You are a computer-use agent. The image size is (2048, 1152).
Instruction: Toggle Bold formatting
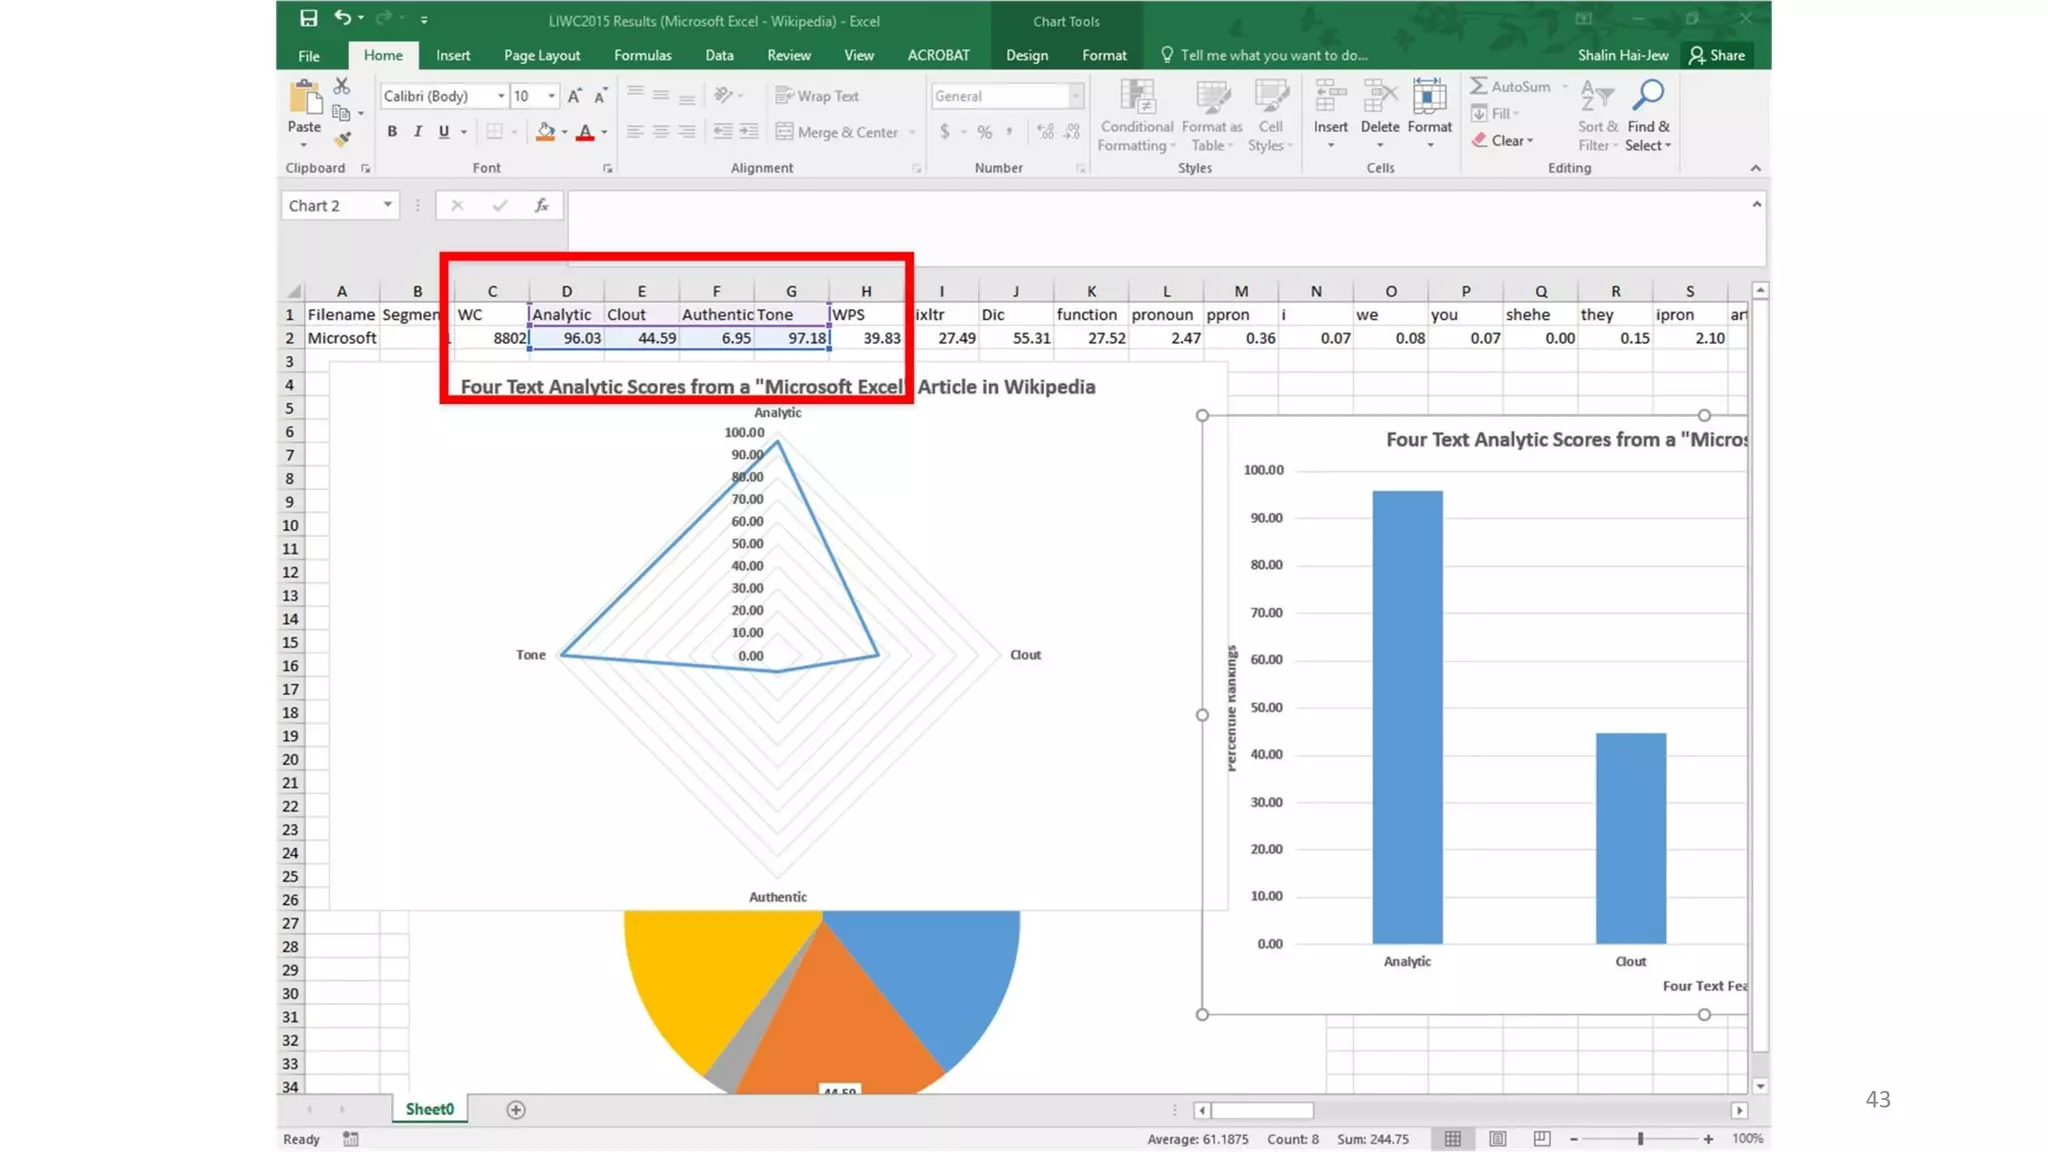click(x=392, y=132)
